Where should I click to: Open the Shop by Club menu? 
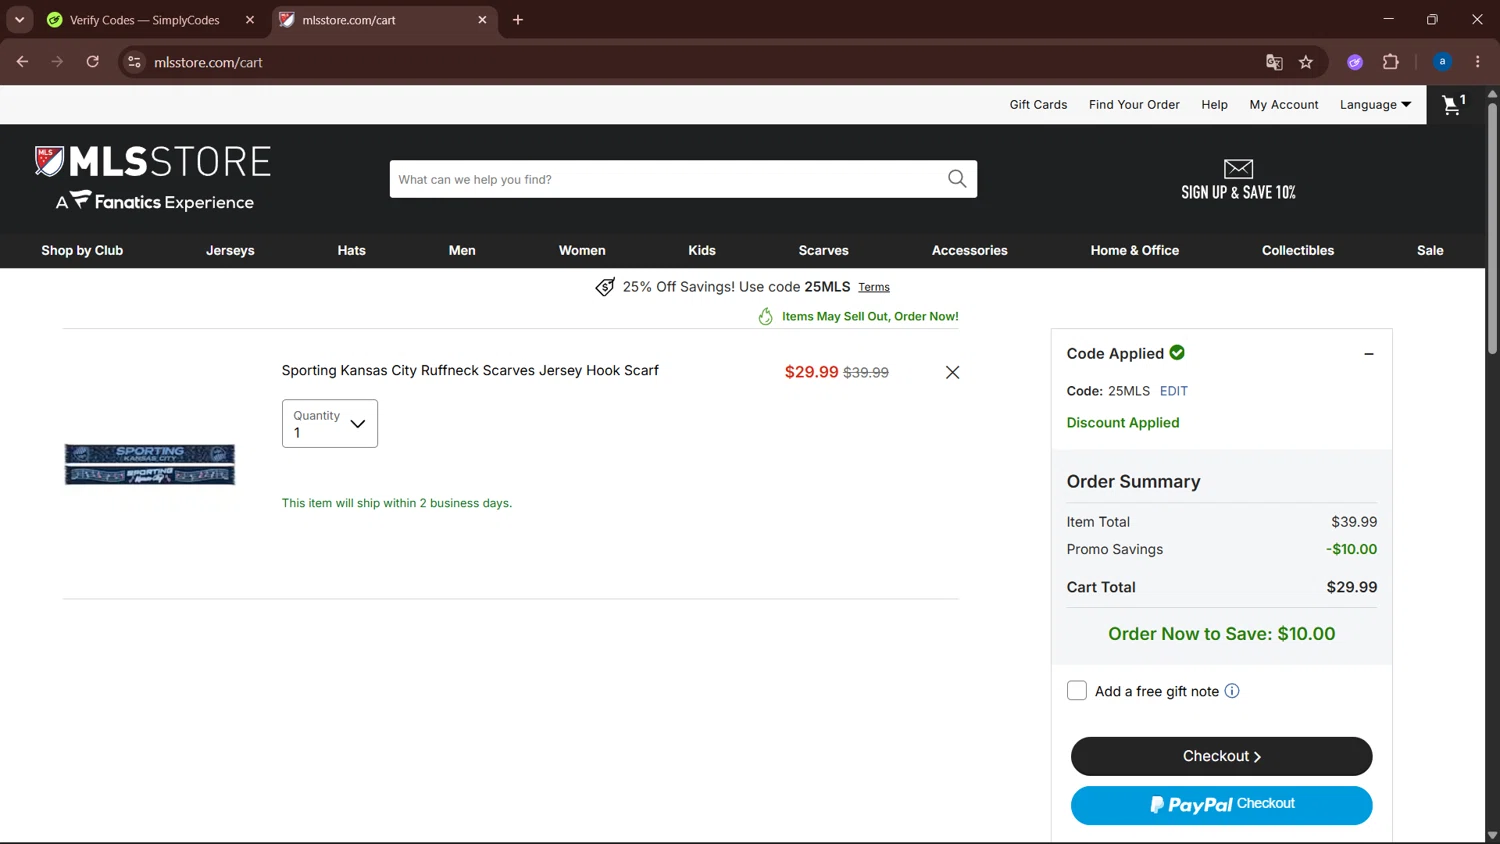tap(82, 250)
